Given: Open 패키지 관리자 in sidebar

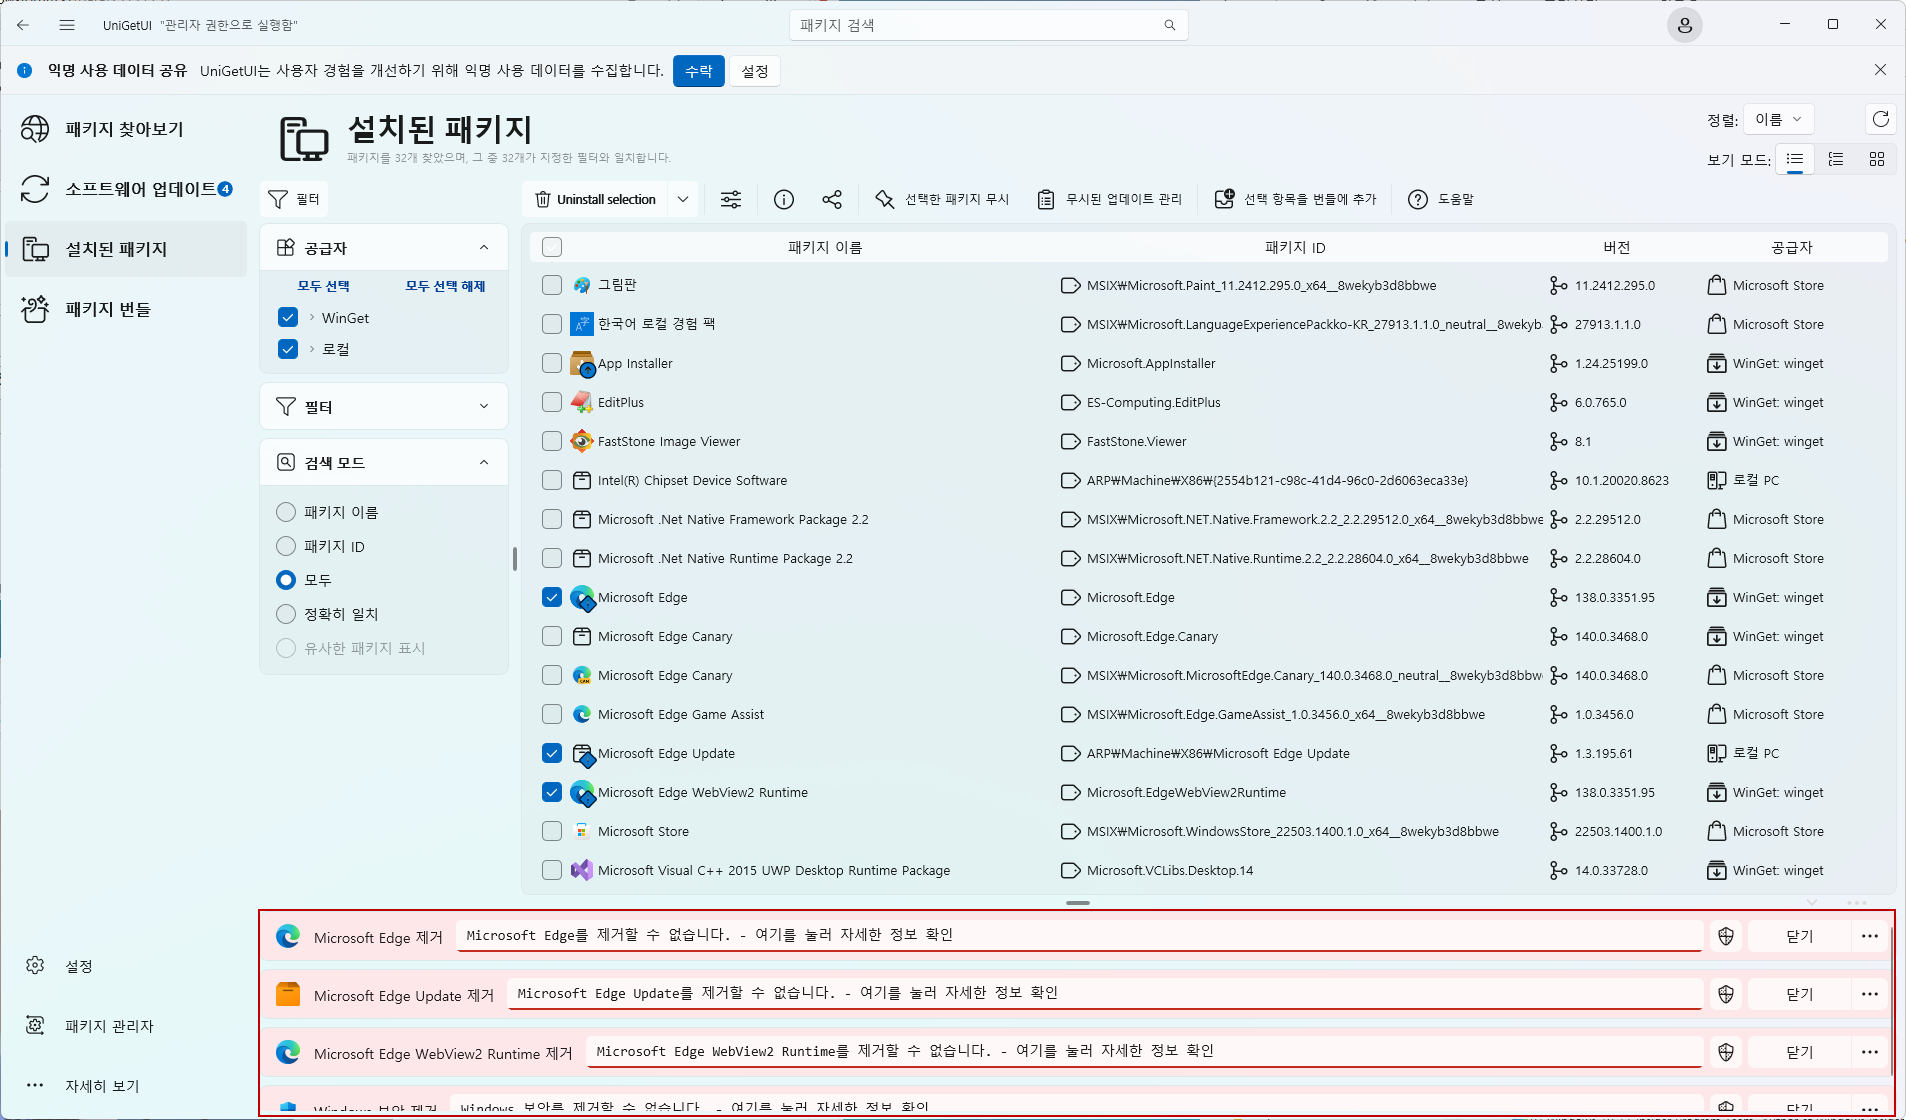Looking at the screenshot, I should point(126,1026).
